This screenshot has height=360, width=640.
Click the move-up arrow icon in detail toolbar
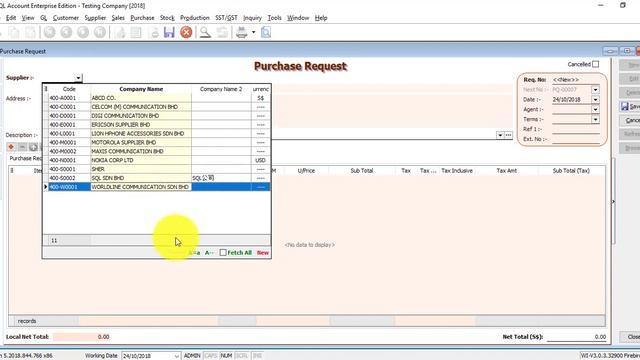pos(33,147)
